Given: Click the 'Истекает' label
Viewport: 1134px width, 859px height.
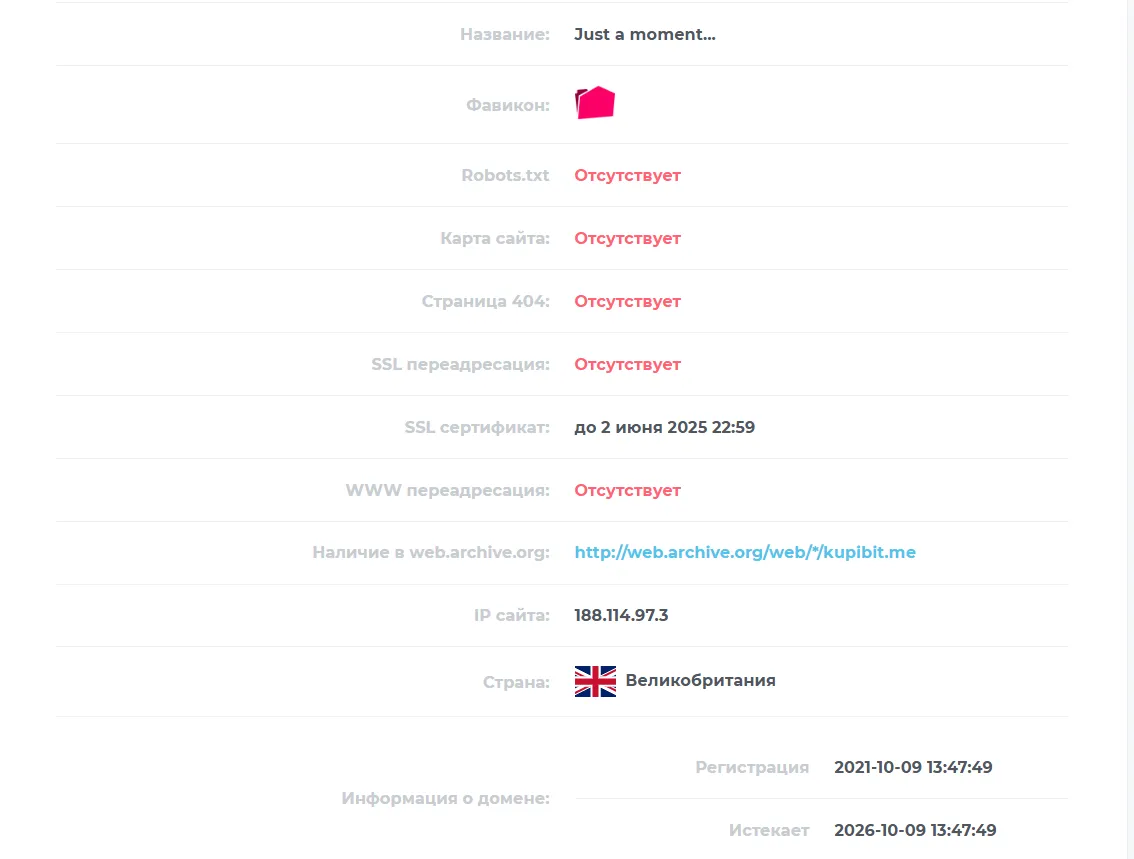Looking at the screenshot, I should click(x=769, y=830).
